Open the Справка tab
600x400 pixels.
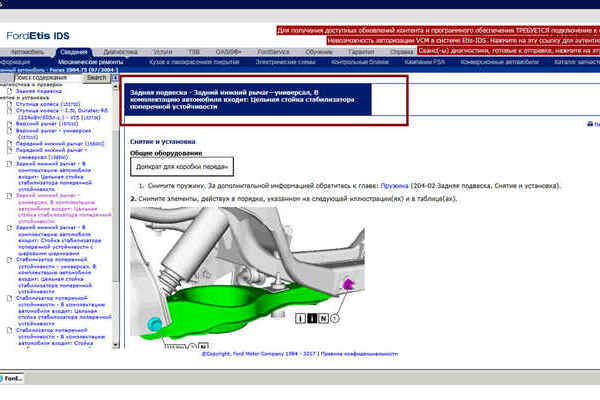point(401,52)
